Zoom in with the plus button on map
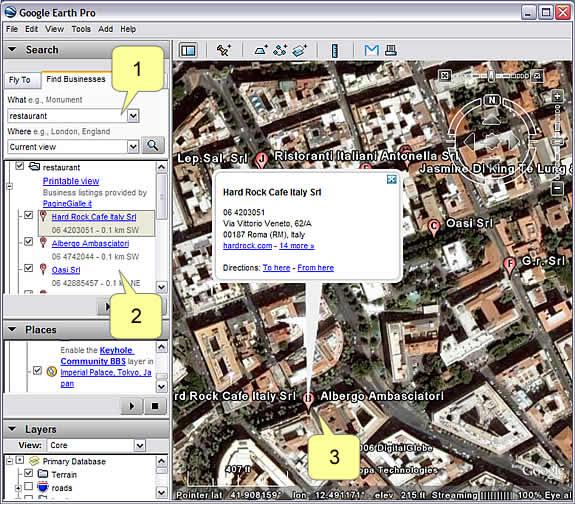The height and width of the screenshot is (505, 575). pos(557,96)
